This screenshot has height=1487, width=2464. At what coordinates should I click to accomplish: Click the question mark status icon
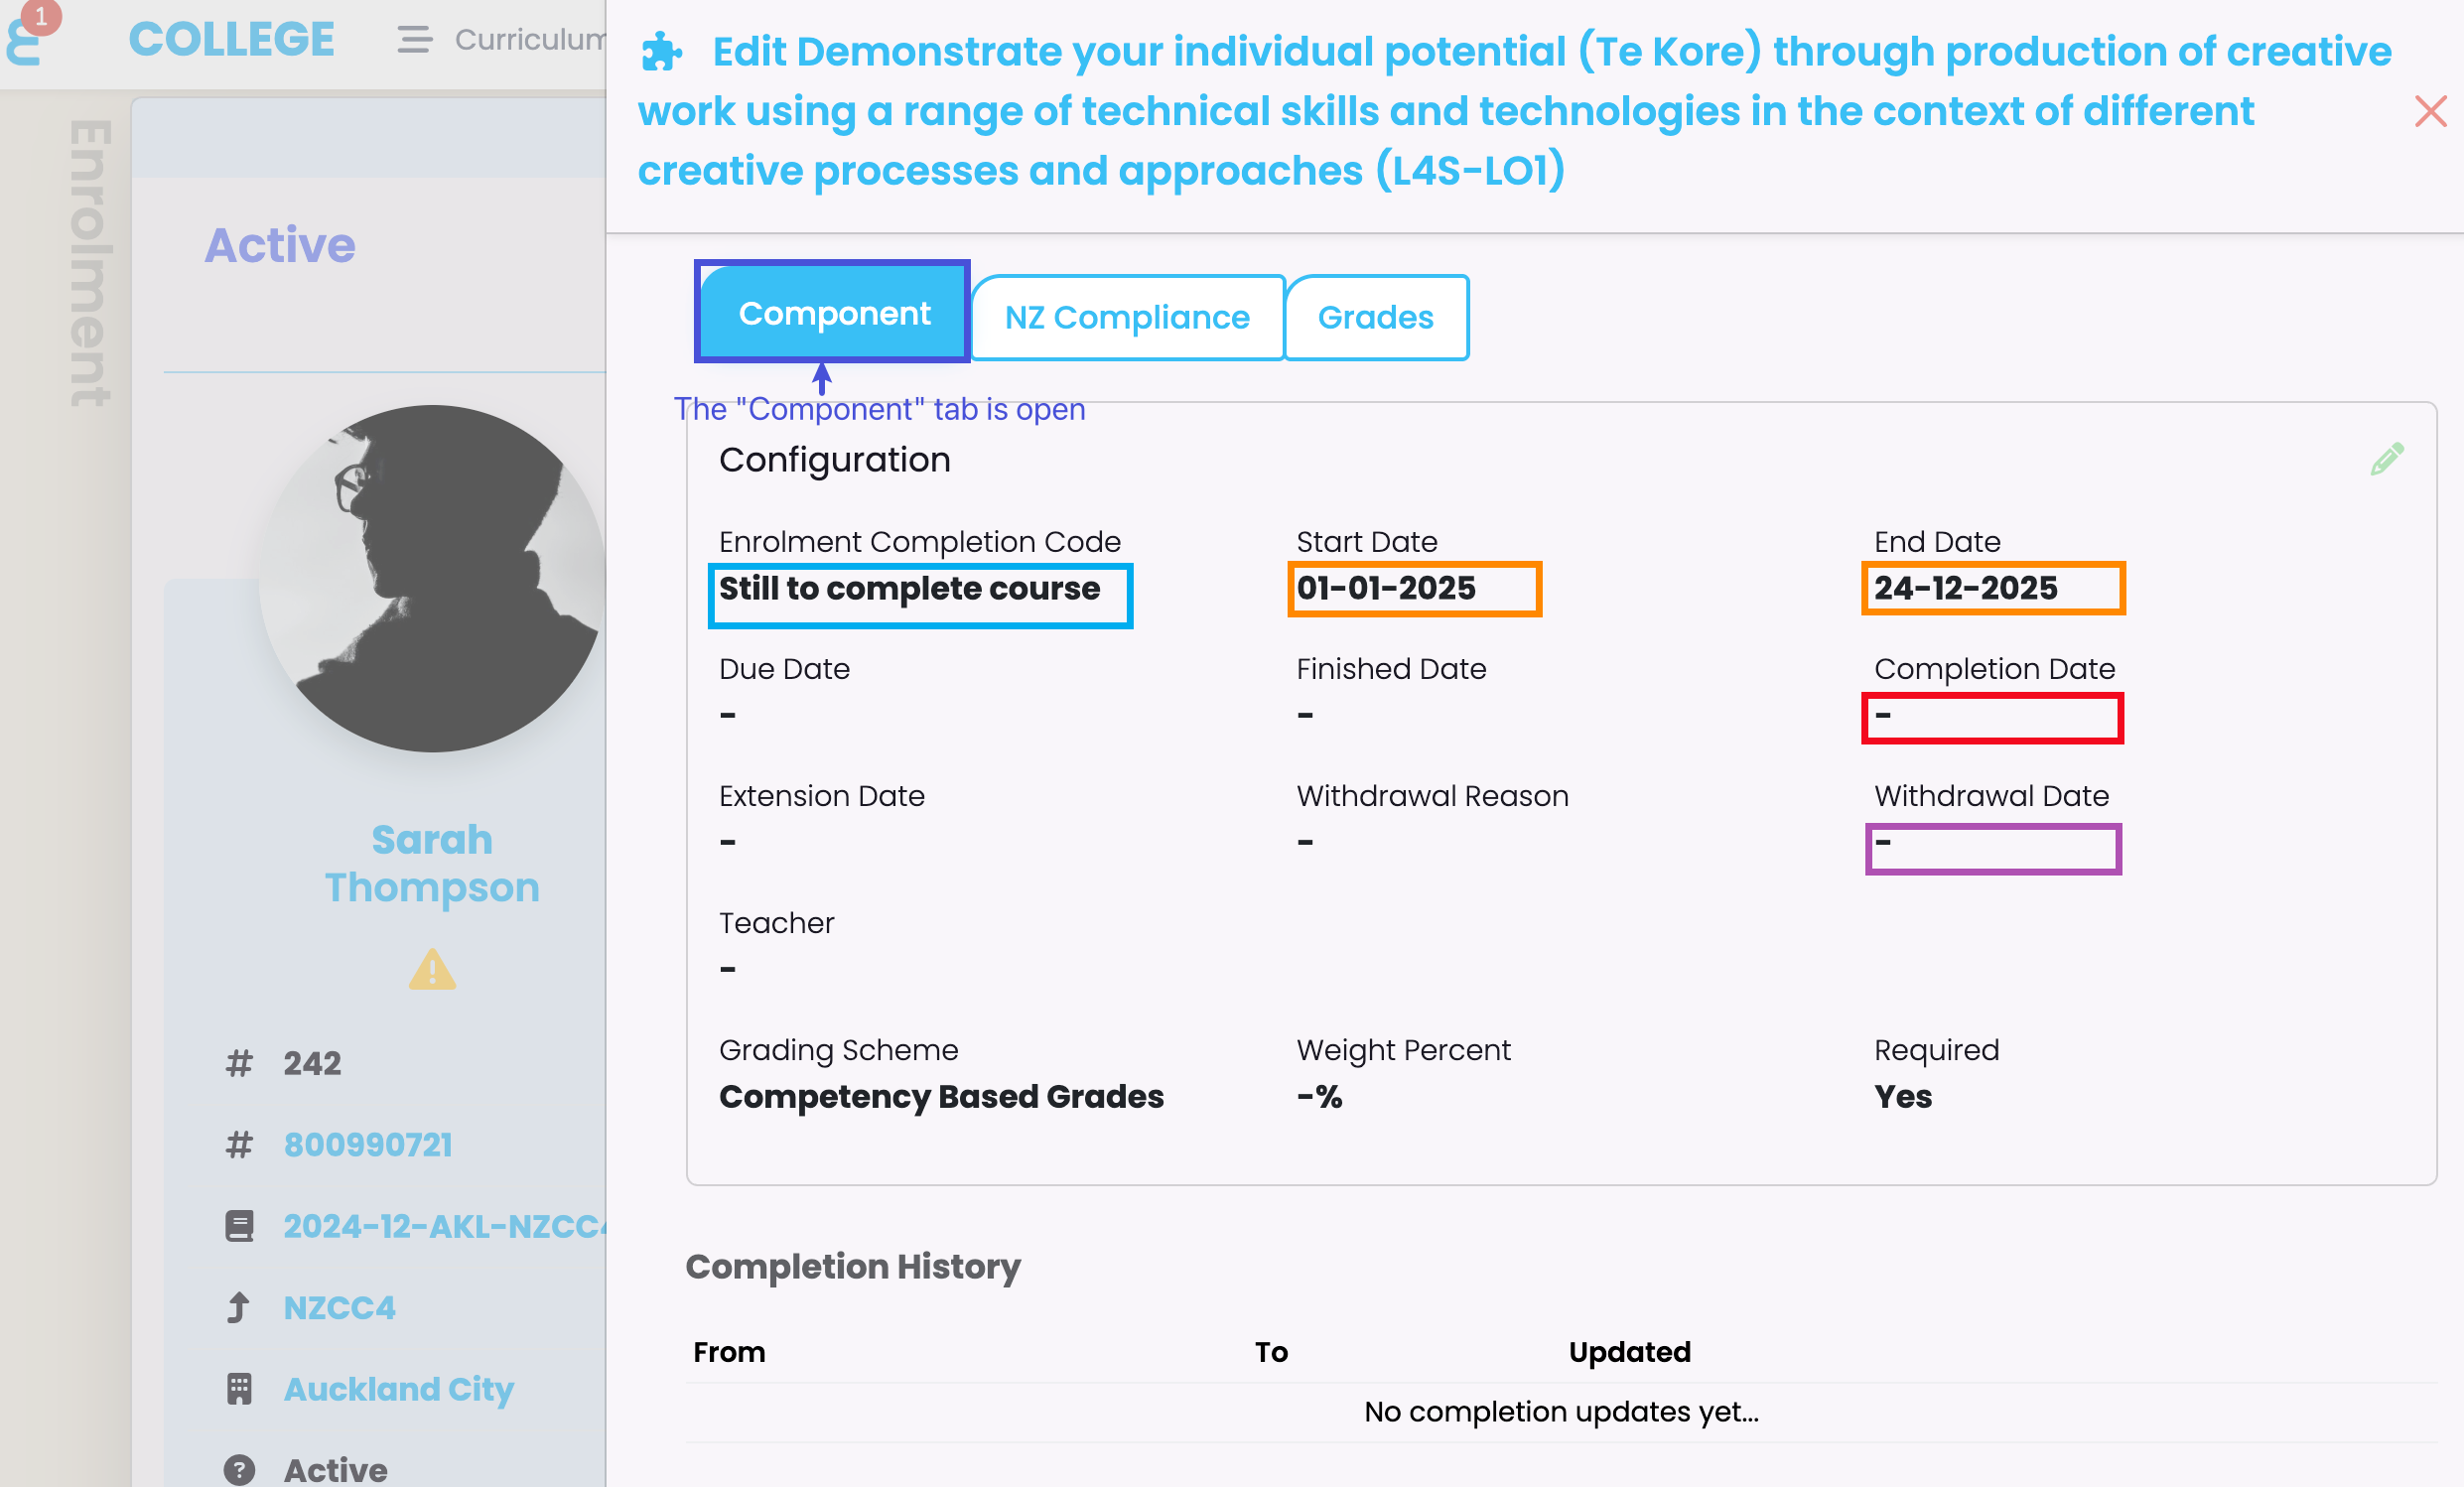point(239,1469)
